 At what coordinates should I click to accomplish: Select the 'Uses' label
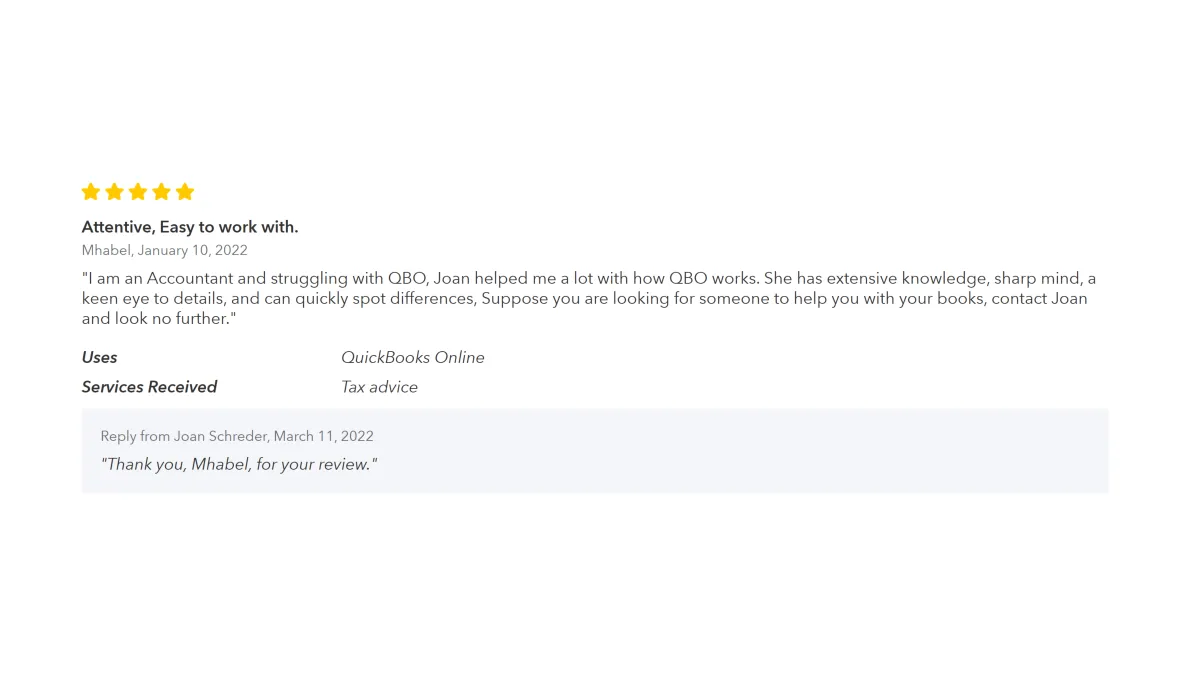99,357
